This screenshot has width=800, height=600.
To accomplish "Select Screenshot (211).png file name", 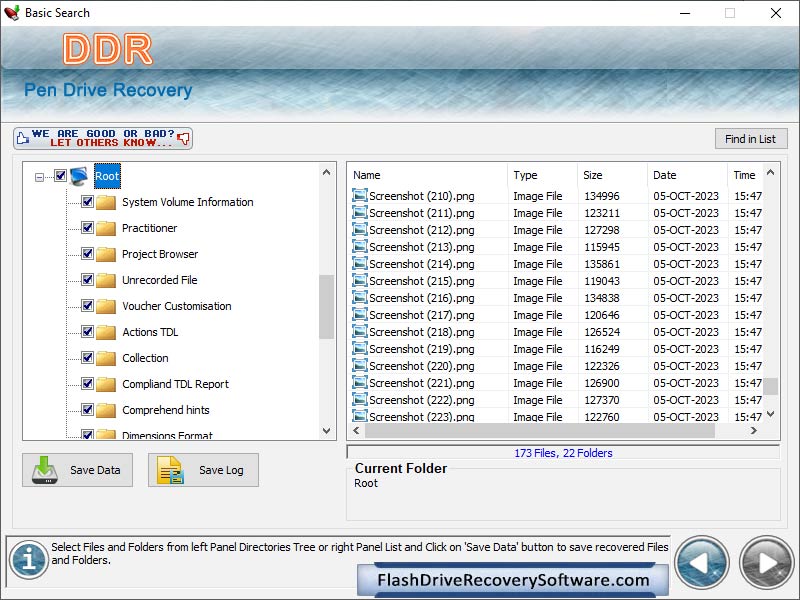I will tap(421, 213).
